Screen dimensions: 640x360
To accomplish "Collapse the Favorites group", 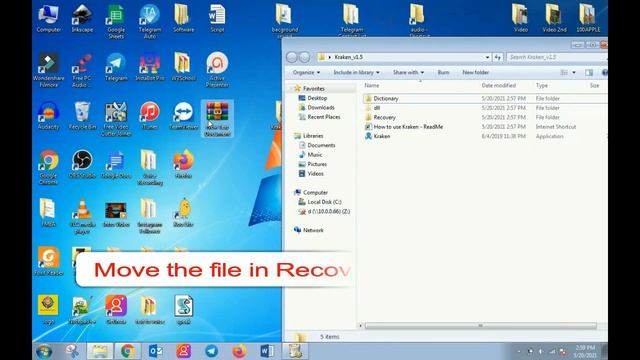I will (291, 89).
